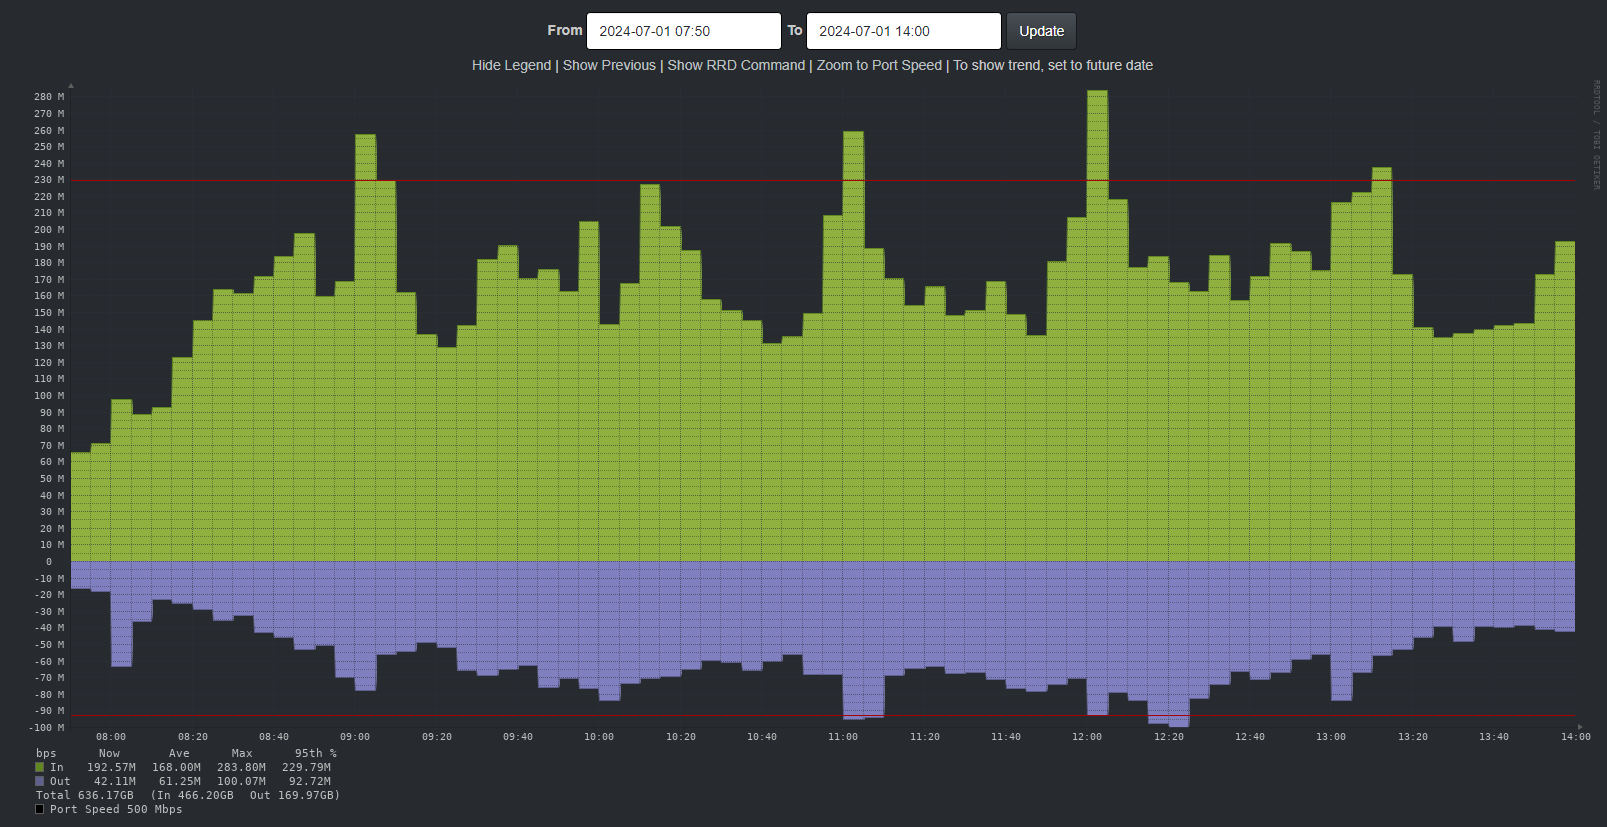Screen dimensions: 1607x827
Task: Click the Hide Legend link
Action: [511, 65]
